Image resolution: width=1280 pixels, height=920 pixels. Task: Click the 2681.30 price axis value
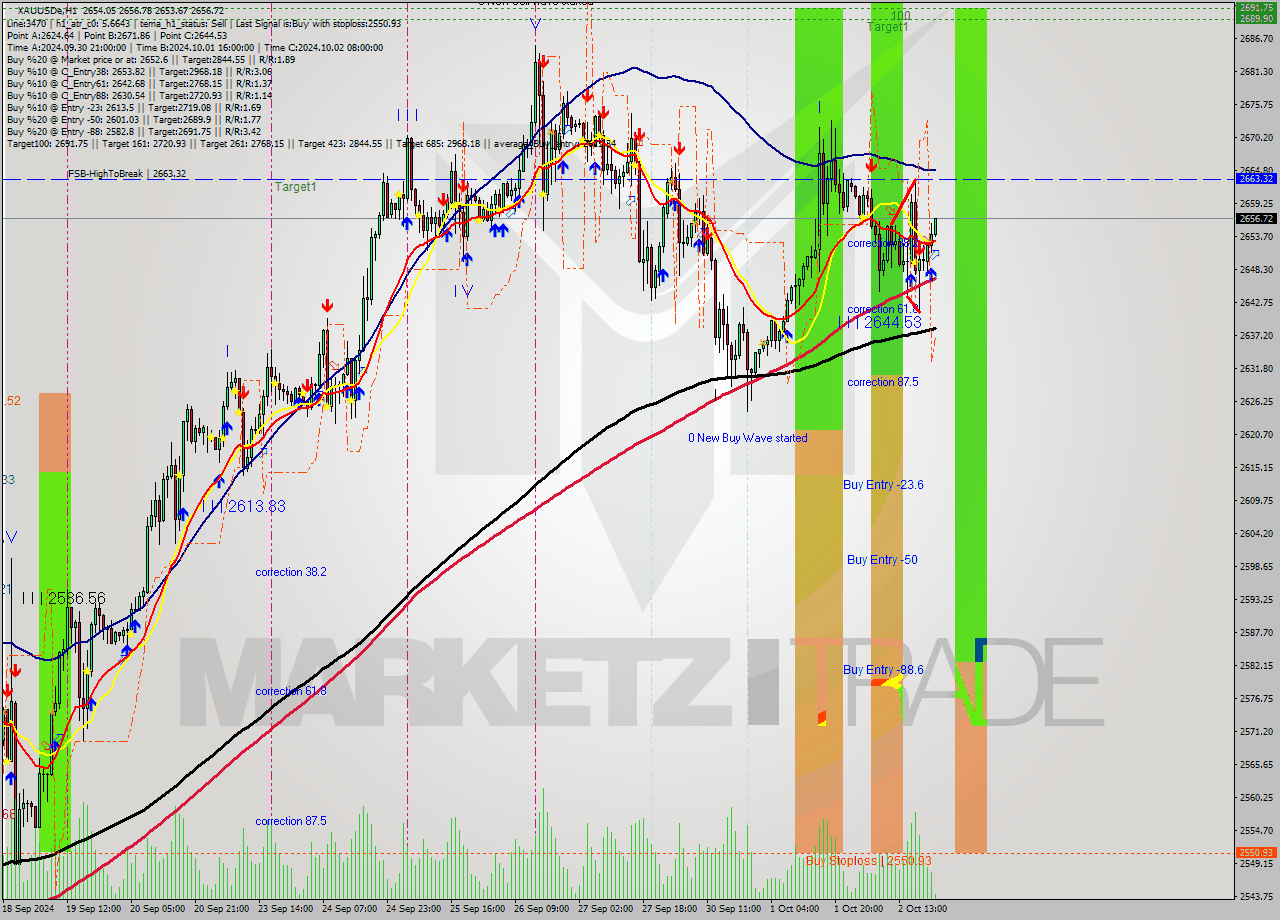pos(1256,72)
